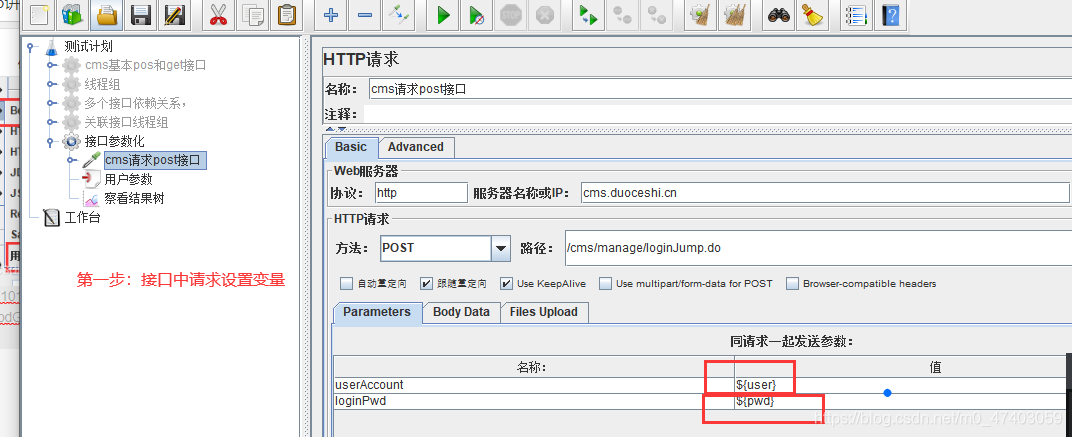Open the Function Helper list icon
1072x437 pixels.
[x=856, y=14]
